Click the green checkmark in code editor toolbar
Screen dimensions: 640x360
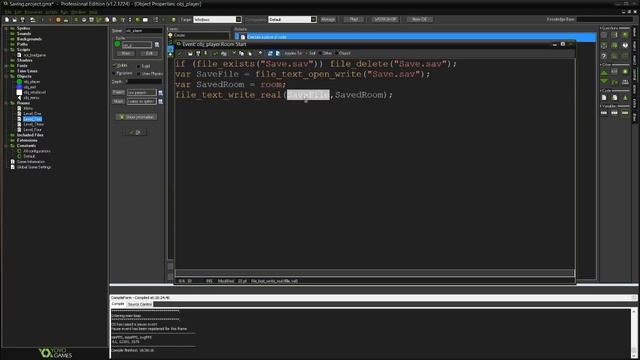point(180,53)
